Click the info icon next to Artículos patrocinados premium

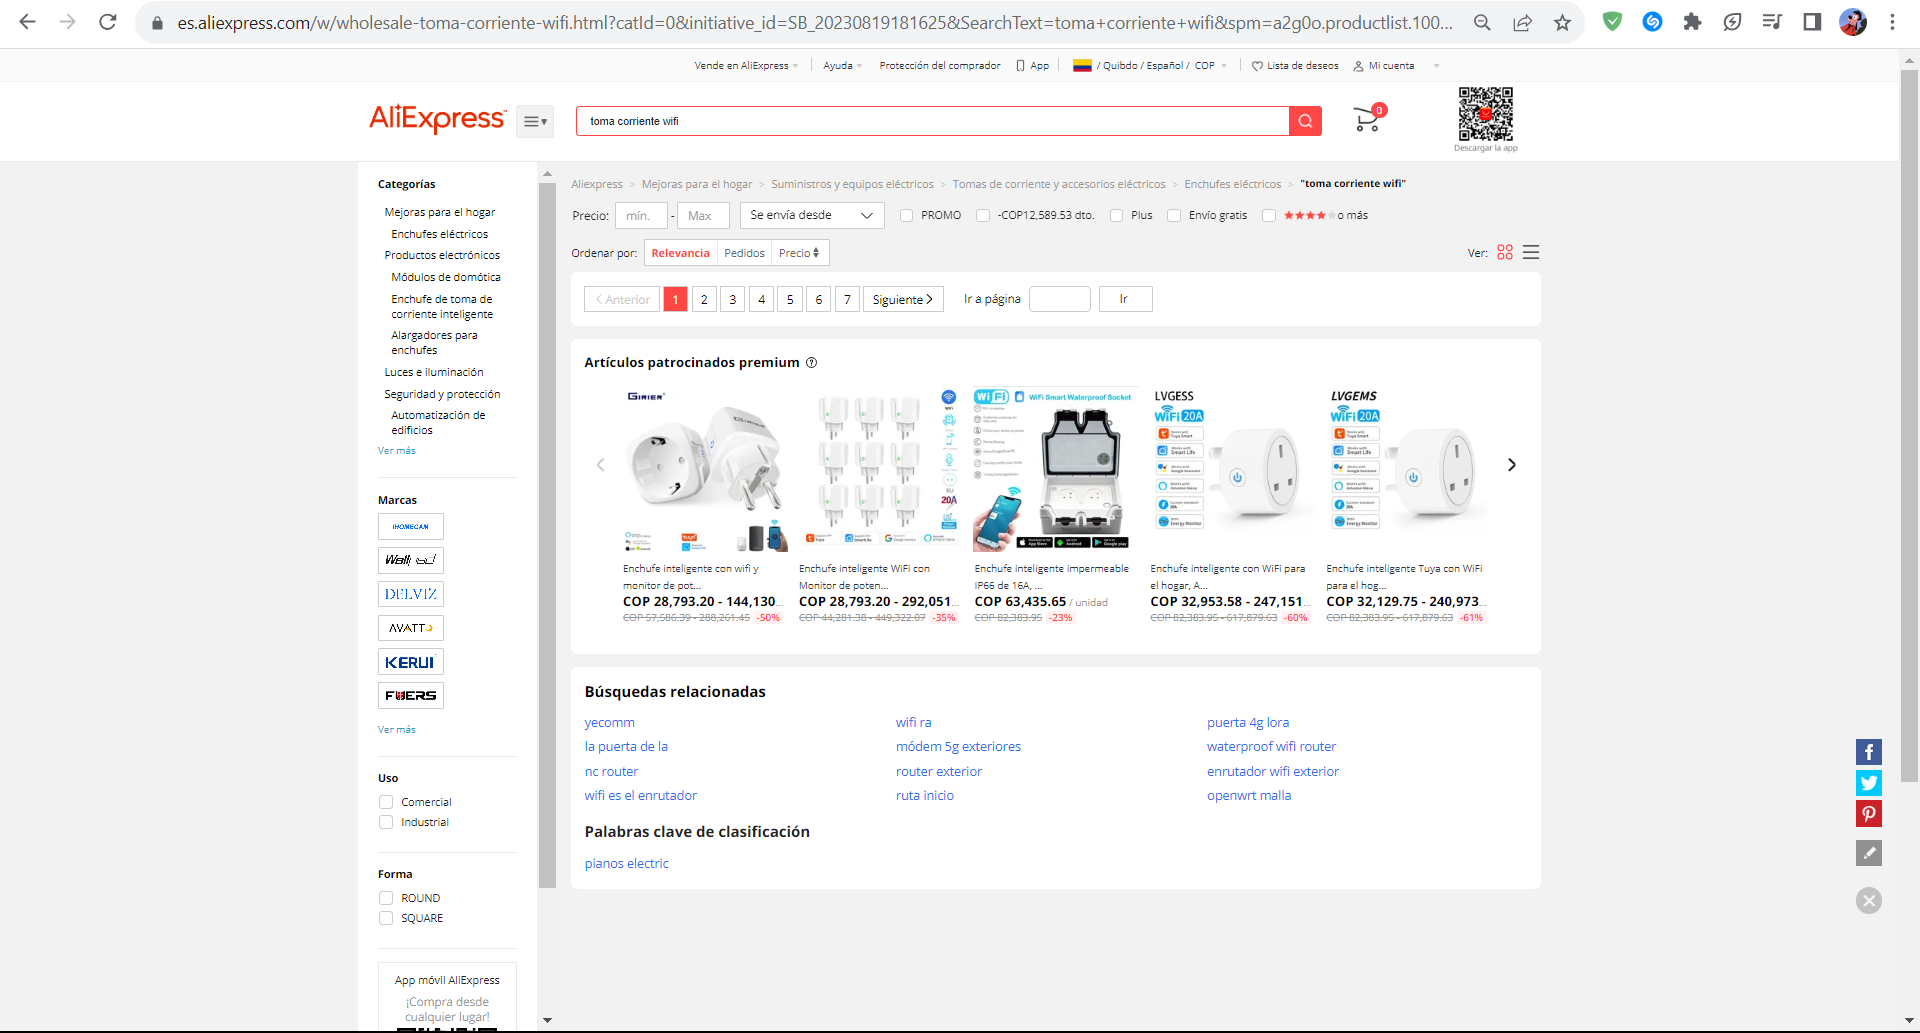tap(811, 362)
